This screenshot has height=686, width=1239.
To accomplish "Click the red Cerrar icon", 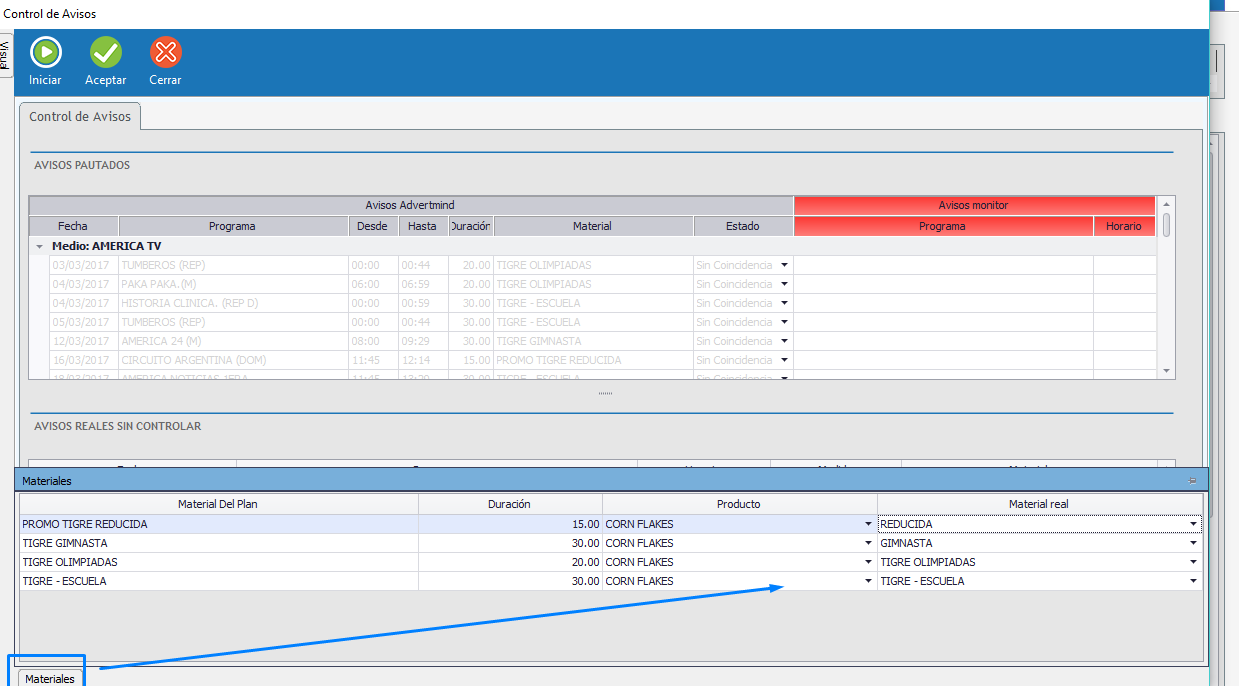I will click(165, 52).
